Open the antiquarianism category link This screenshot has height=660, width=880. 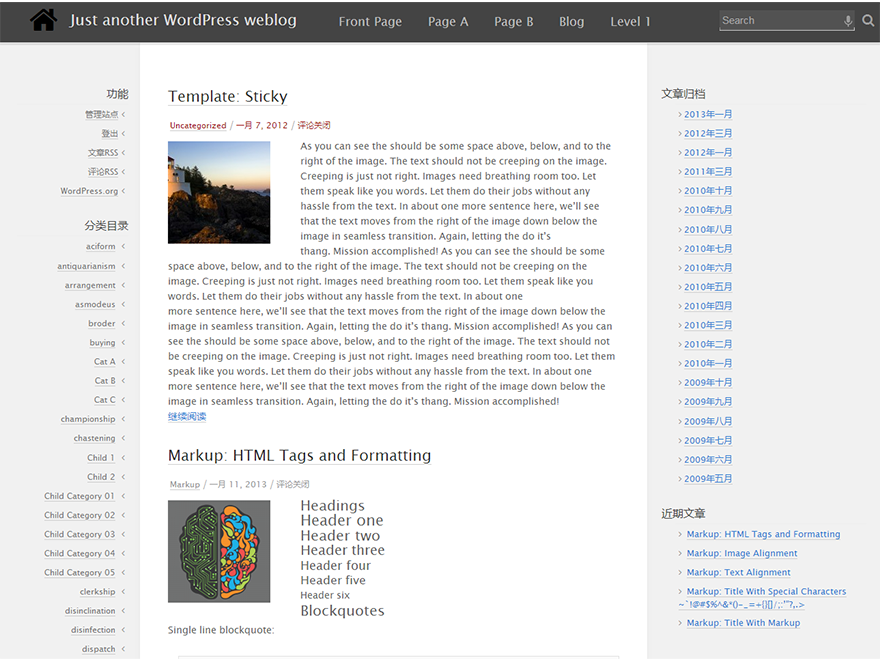point(86,266)
